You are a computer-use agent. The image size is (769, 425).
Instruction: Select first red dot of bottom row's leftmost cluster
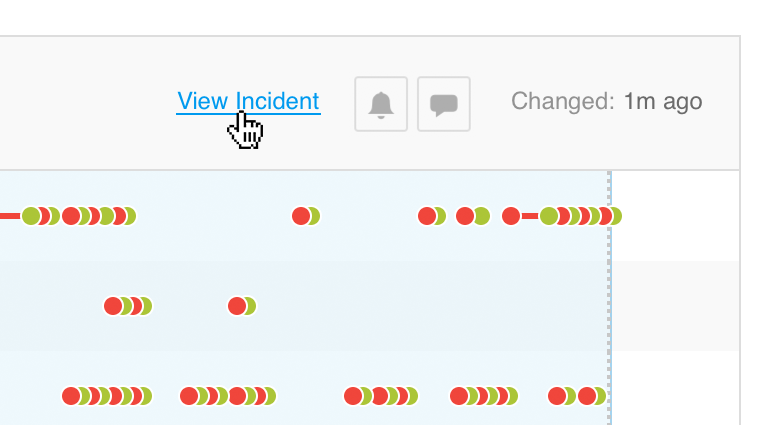pos(71,396)
